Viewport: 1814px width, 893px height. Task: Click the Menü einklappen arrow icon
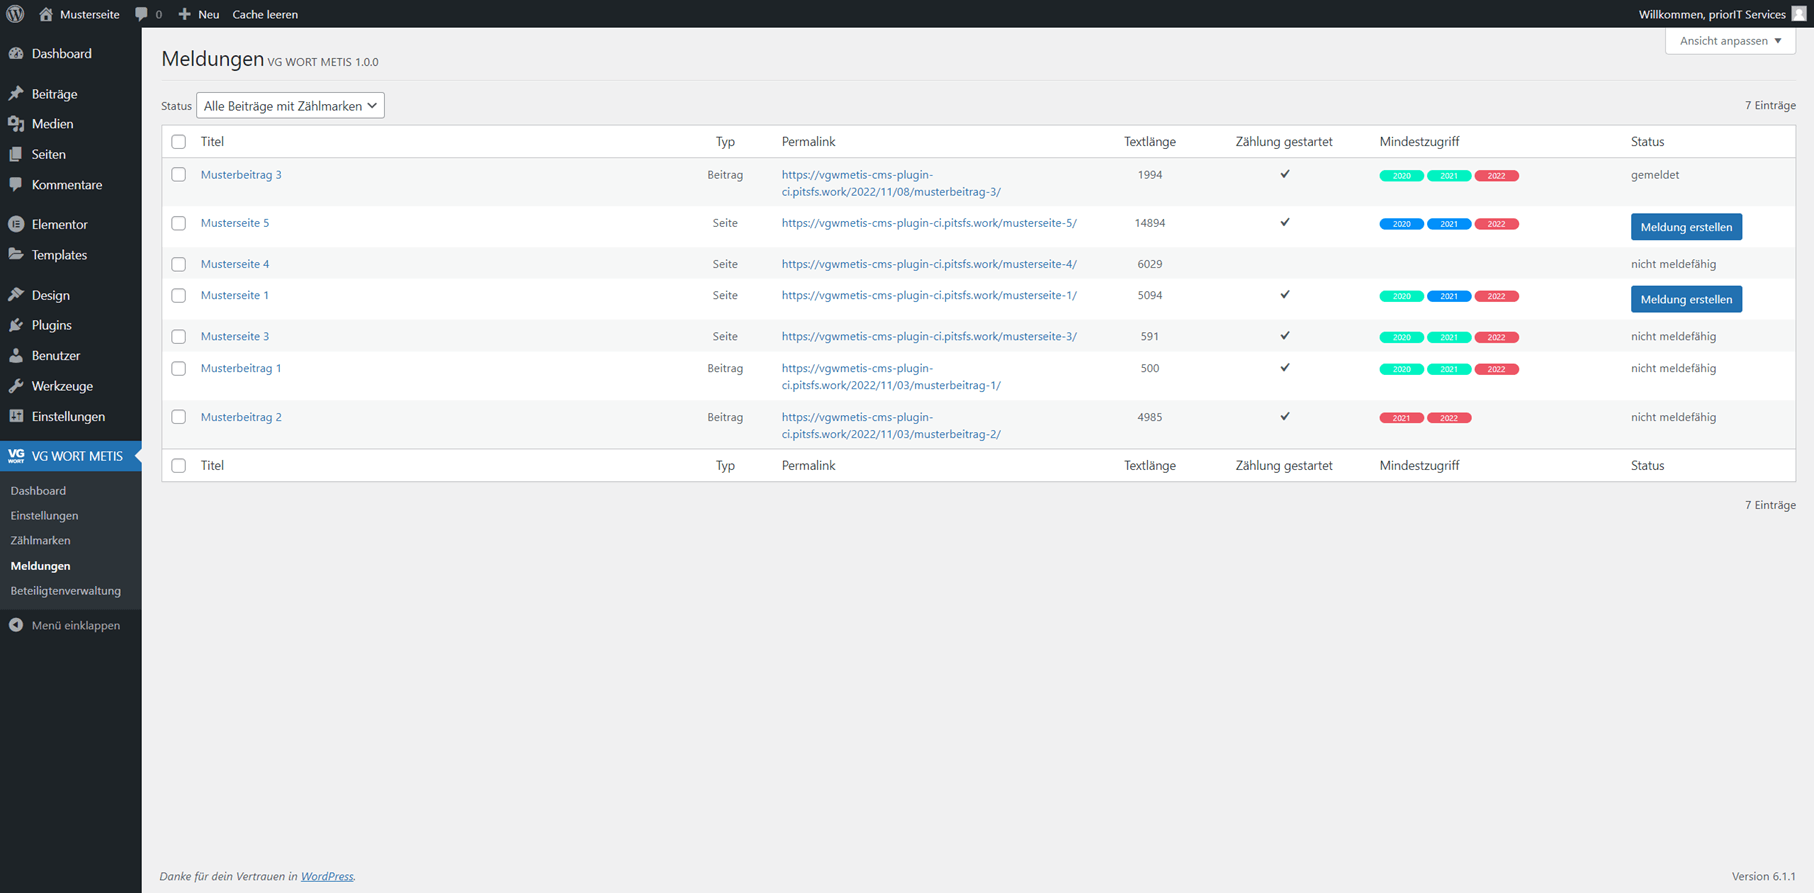tap(16, 625)
